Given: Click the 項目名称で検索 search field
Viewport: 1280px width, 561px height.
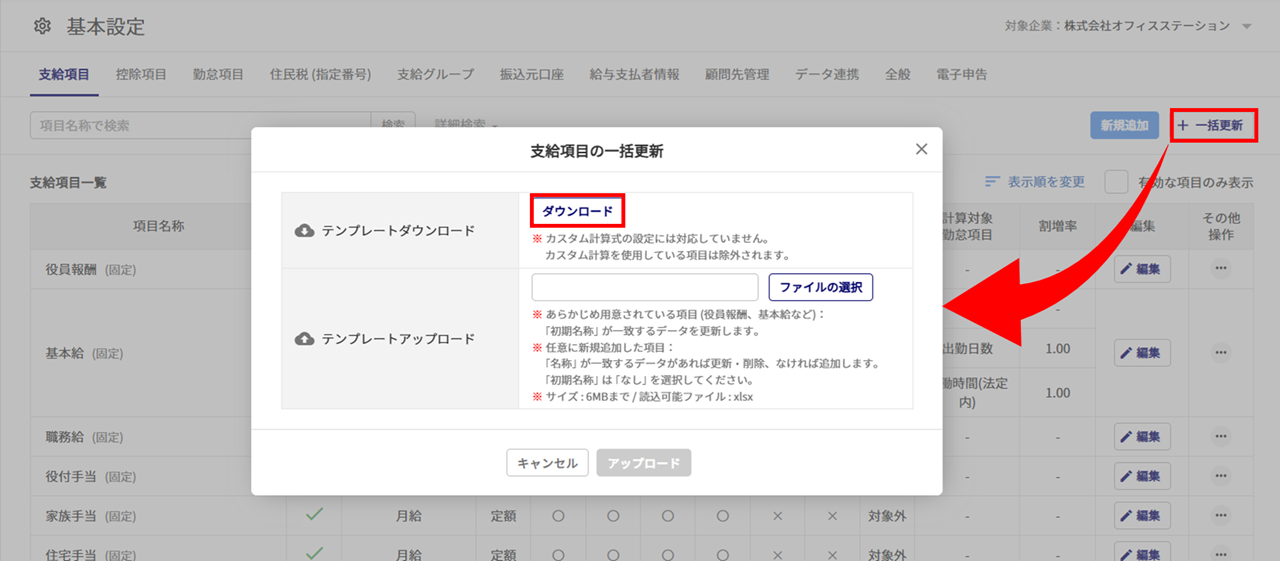Looking at the screenshot, I should (x=200, y=126).
